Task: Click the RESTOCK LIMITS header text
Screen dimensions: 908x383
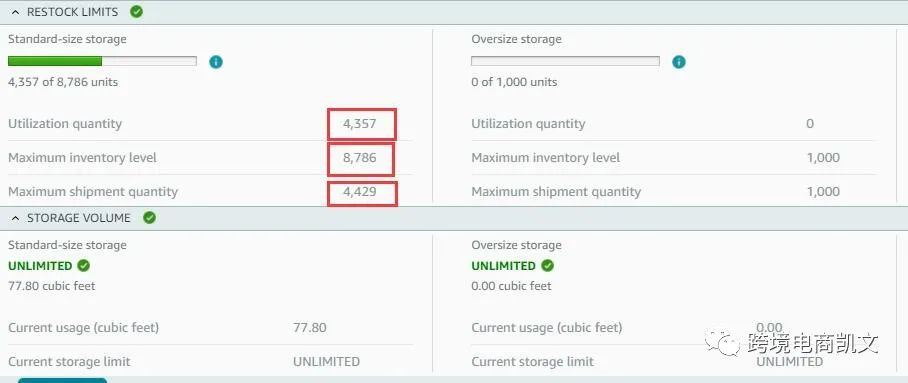Action: coord(72,12)
